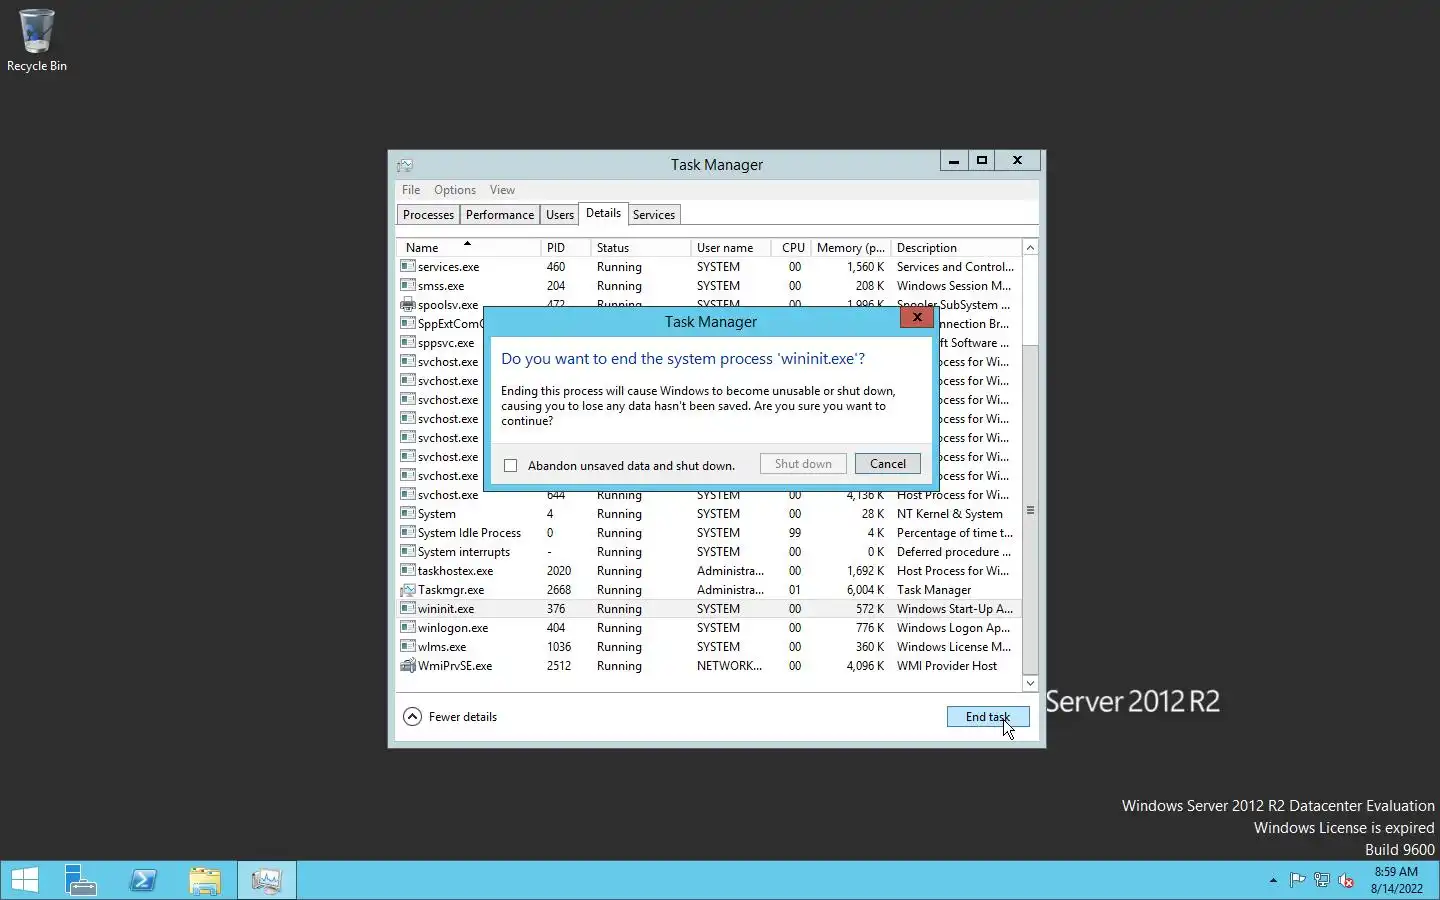
Task: Switch to the Services tab
Action: [654, 215]
